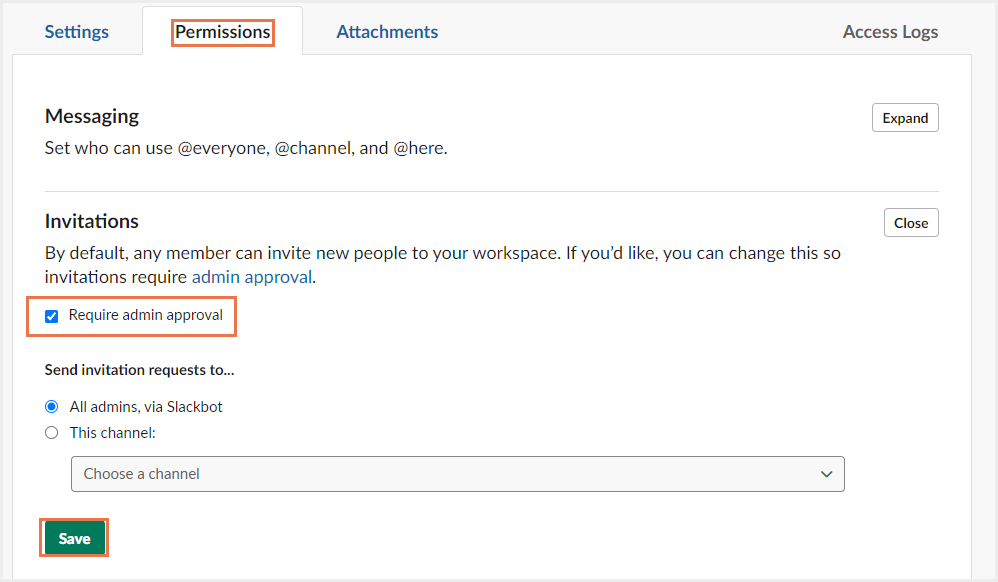Close the Invitations section
Image resolution: width=998 pixels, height=582 pixels.
[x=910, y=223]
